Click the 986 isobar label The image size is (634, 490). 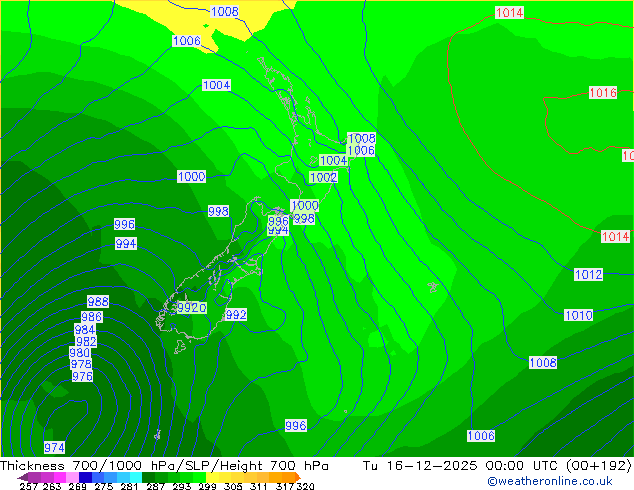pos(91,317)
